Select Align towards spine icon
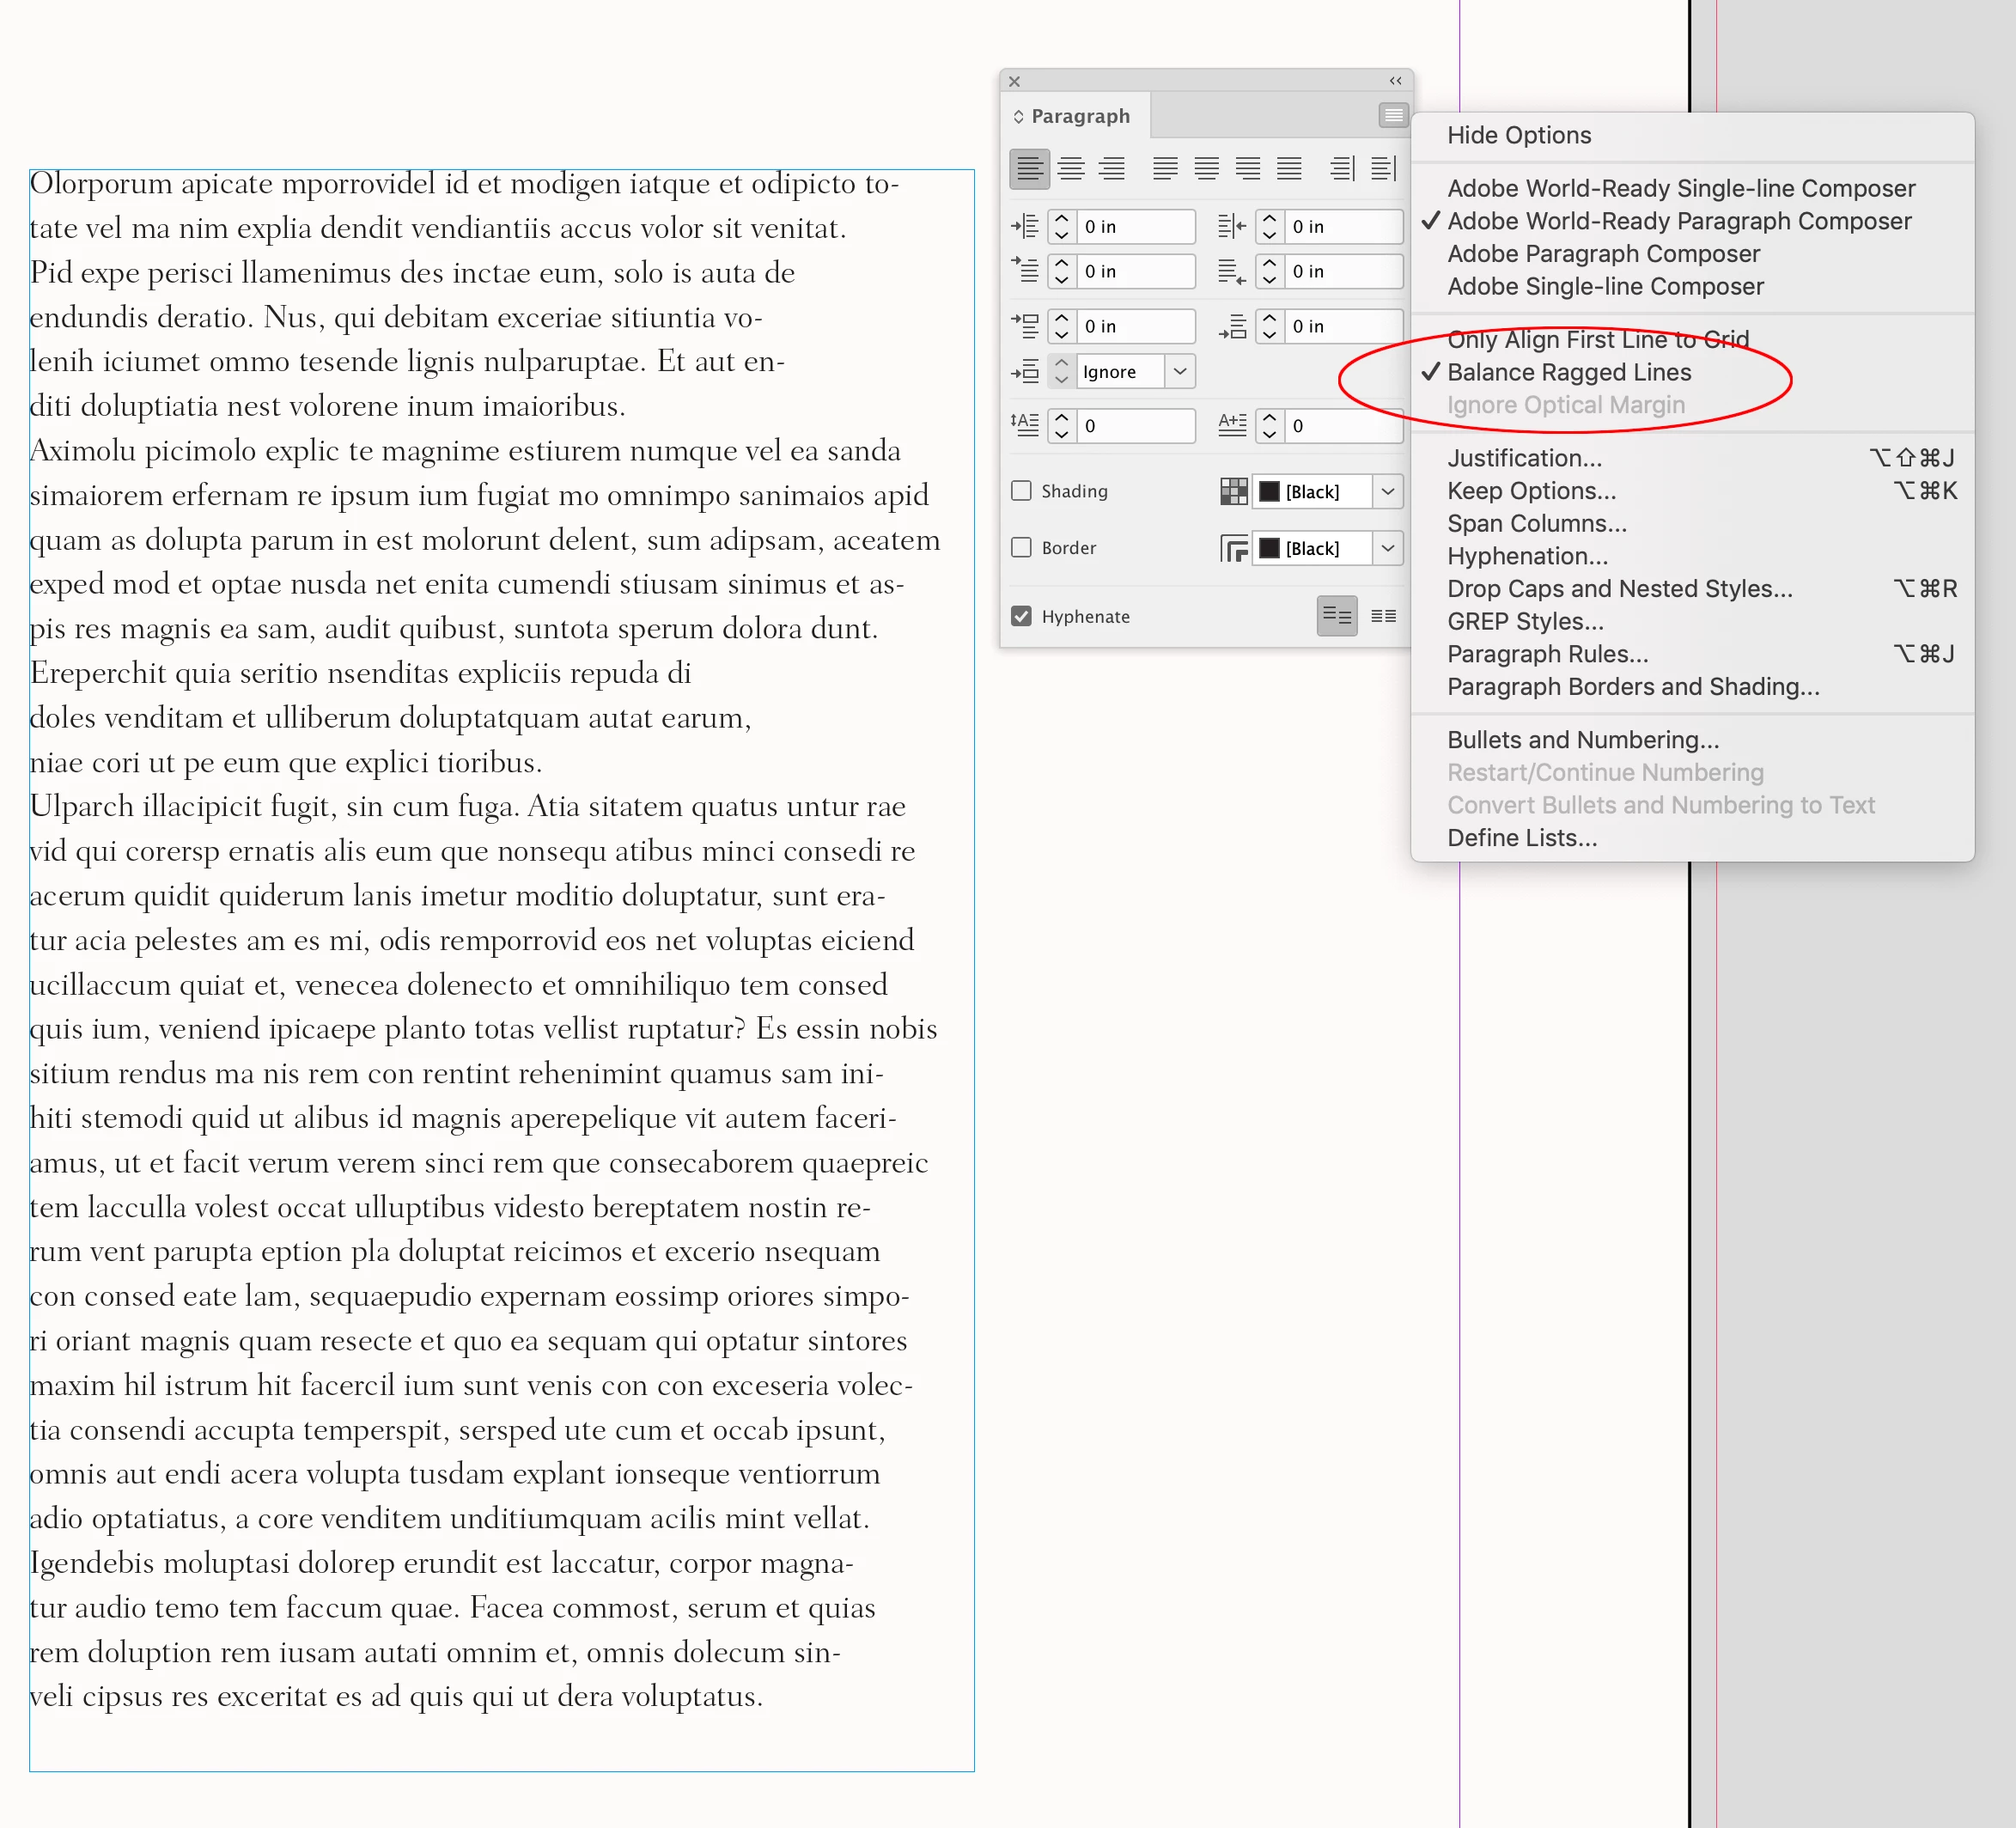This screenshot has width=2016, height=1828. click(1342, 169)
